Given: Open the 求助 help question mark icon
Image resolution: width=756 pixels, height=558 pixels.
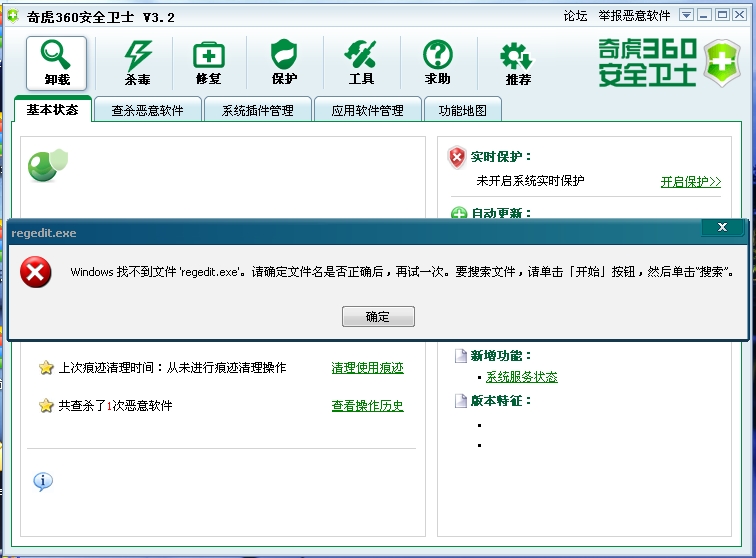Looking at the screenshot, I should point(437,63).
